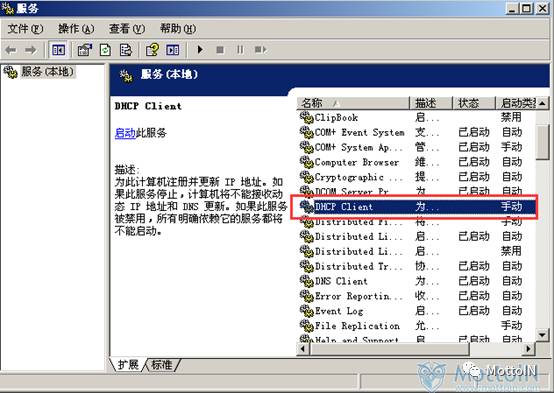Click the vertical scrollbar thumb
This screenshot has height=393, width=554.
542,142
